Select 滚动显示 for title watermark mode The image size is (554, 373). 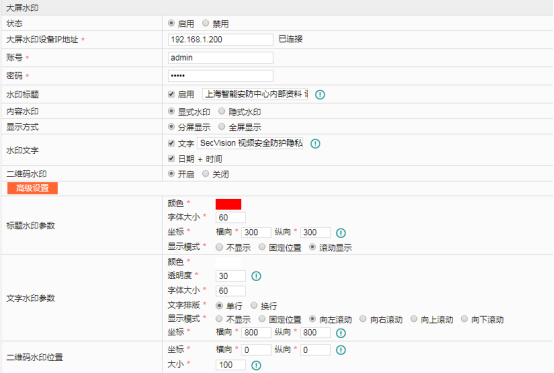tap(312, 247)
